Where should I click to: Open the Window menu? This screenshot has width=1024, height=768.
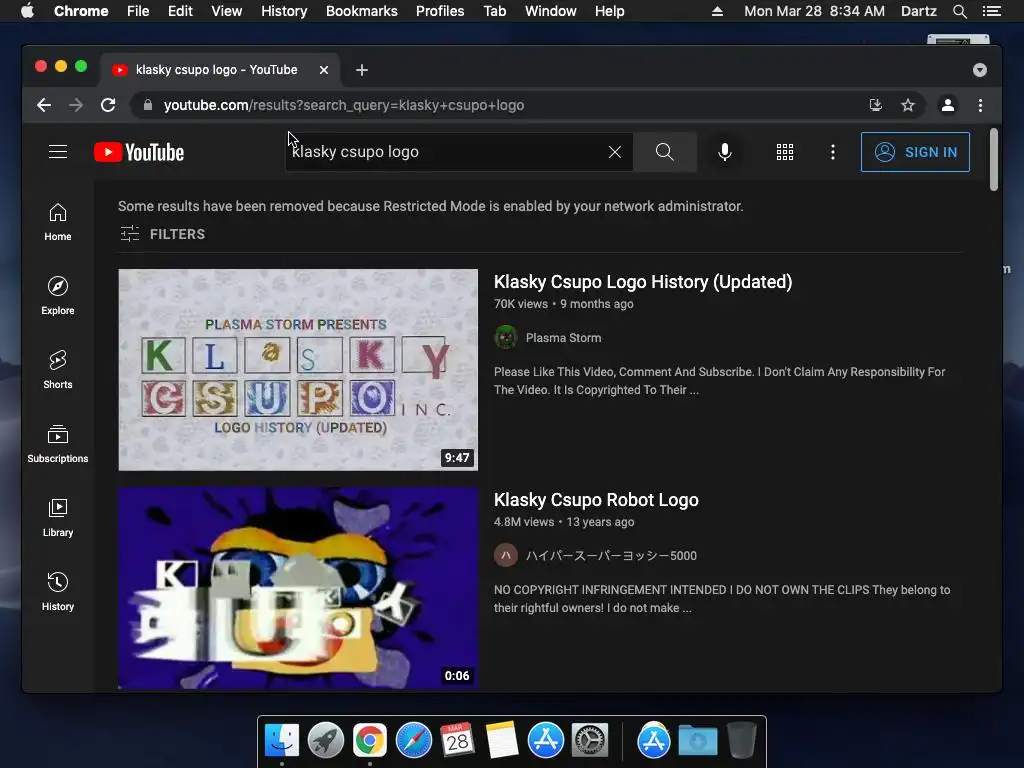click(551, 11)
